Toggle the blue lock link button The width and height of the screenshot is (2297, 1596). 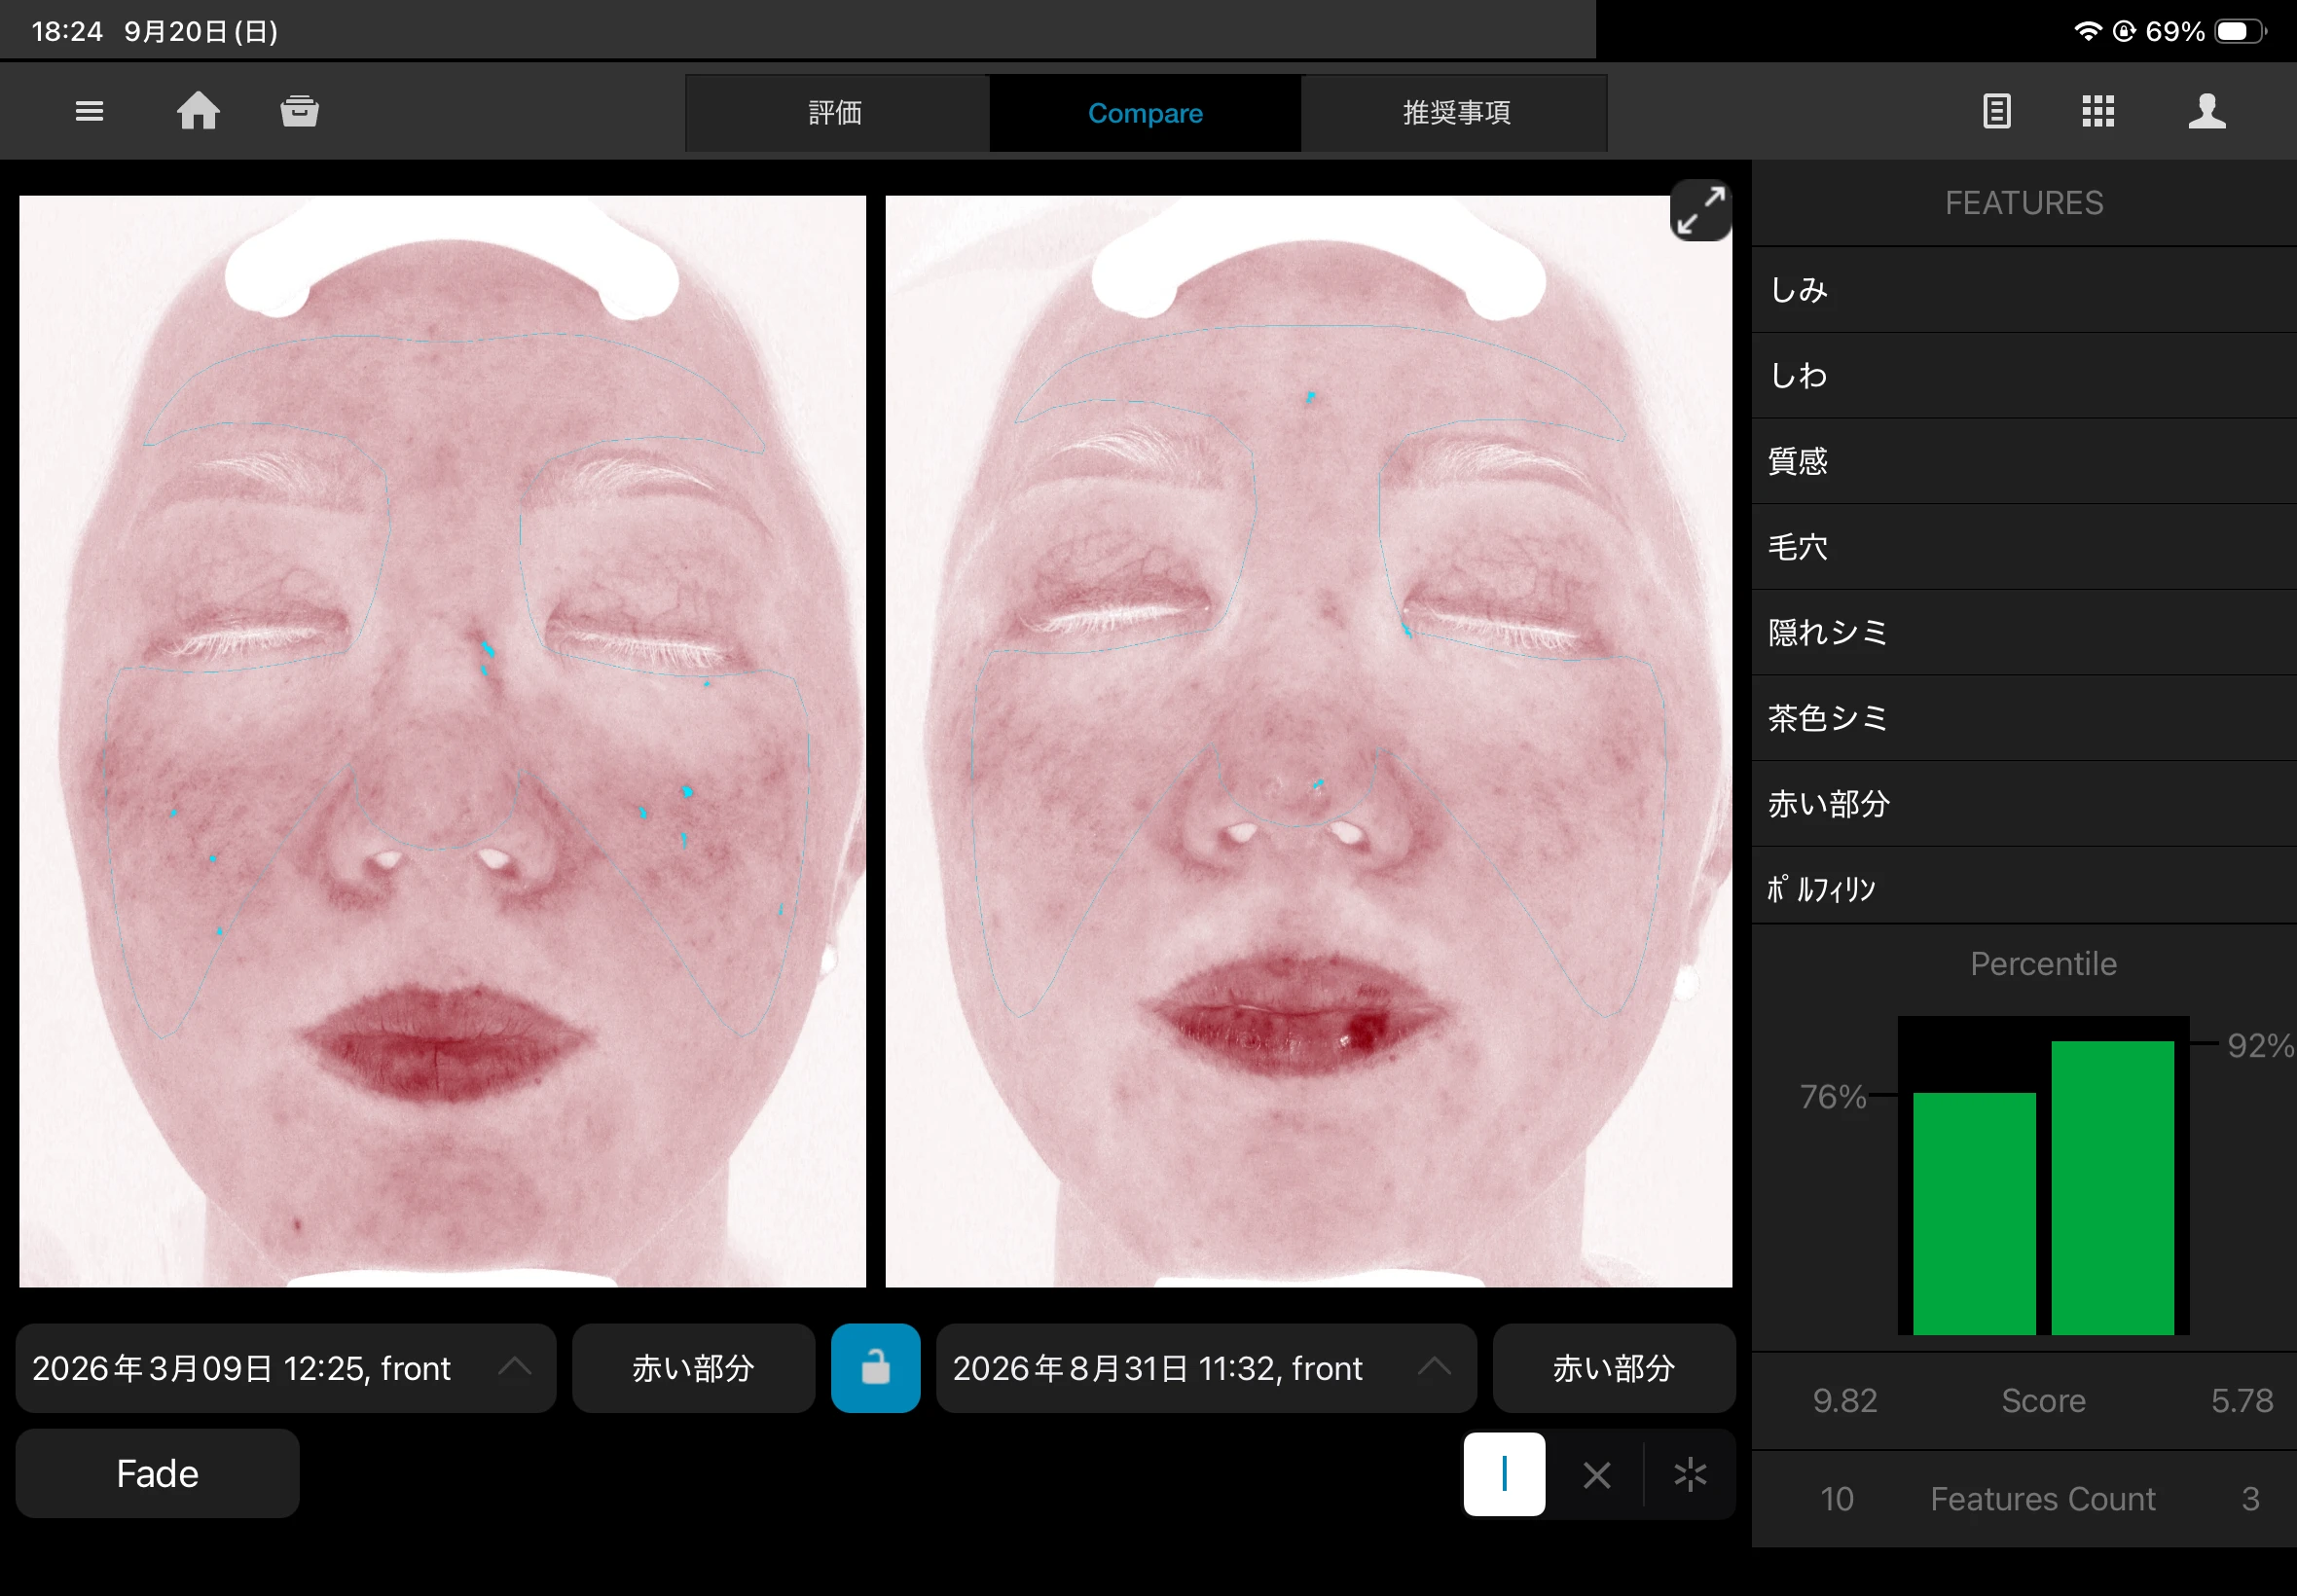875,1368
